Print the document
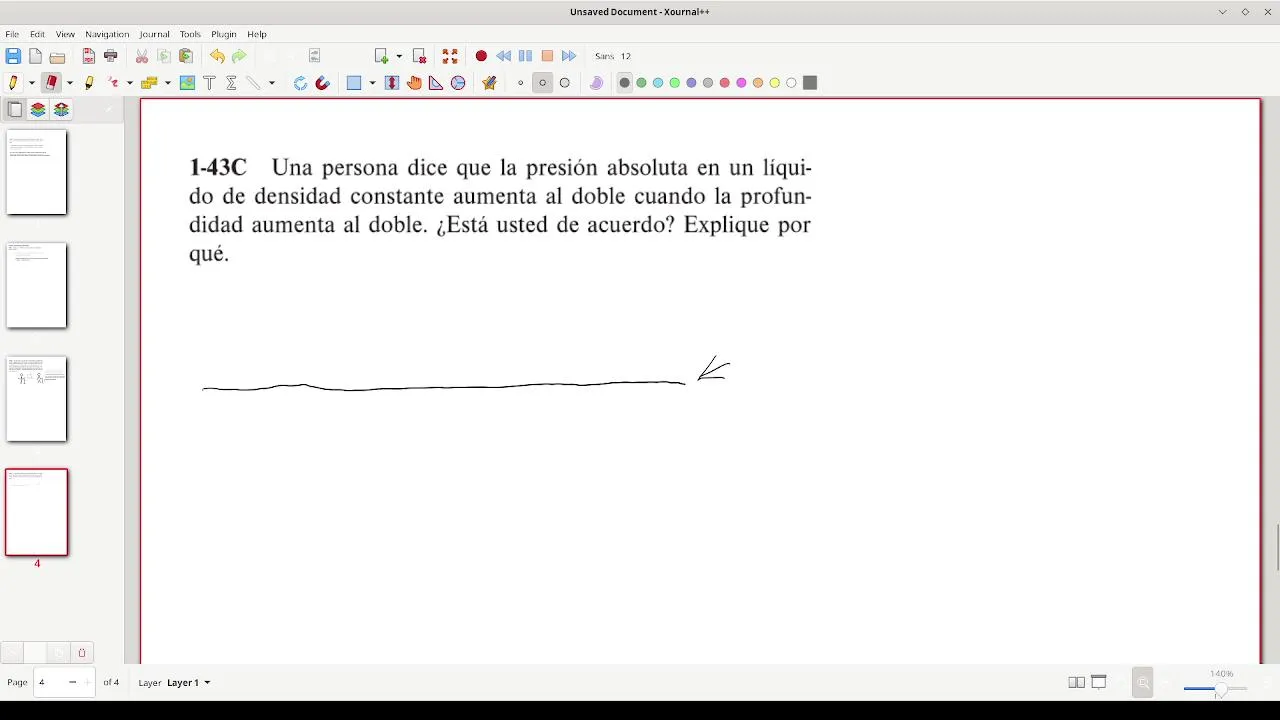 (111, 56)
